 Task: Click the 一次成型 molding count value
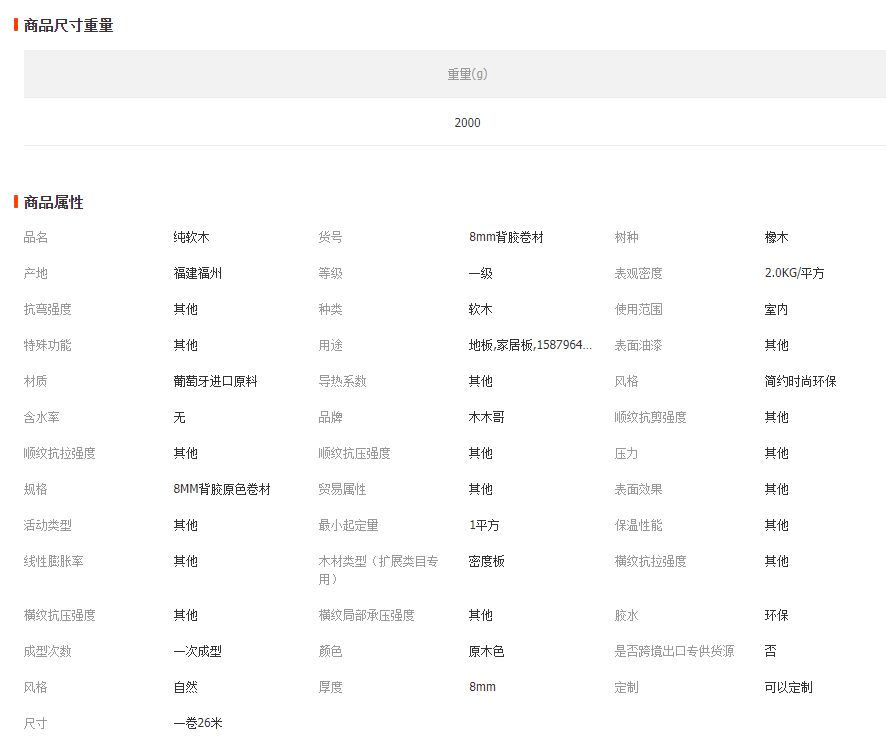click(x=197, y=651)
